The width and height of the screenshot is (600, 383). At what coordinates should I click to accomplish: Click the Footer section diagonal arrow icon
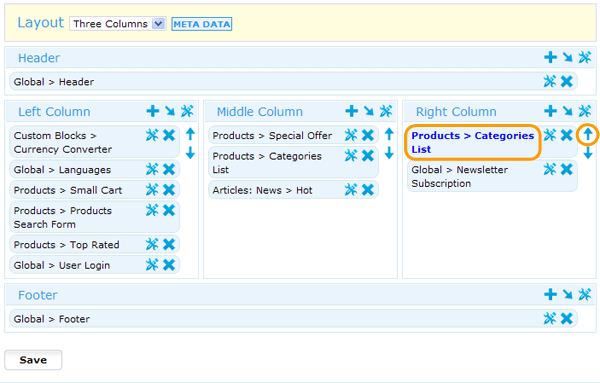pyautogui.click(x=567, y=294)
